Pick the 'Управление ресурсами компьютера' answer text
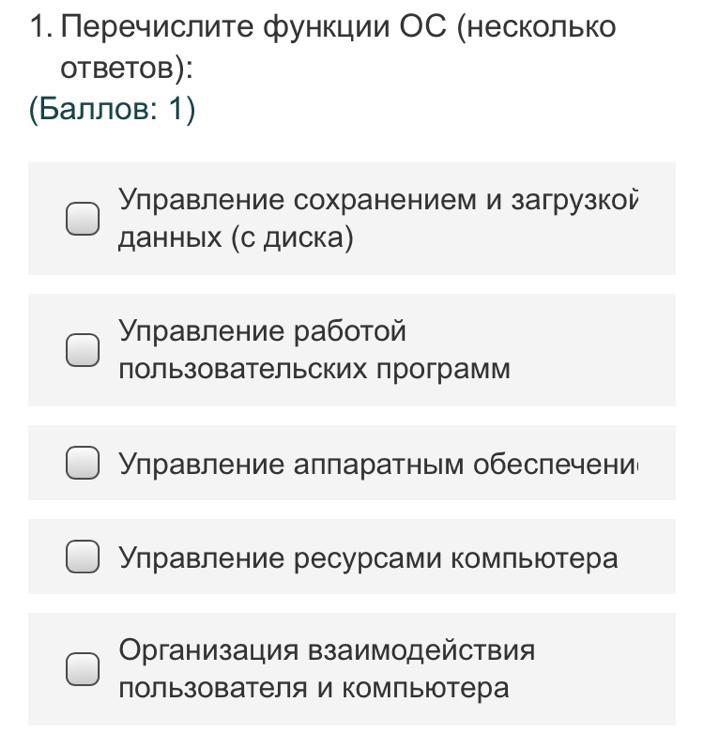This screenshot has width=704, height=751. pos(368,558)
